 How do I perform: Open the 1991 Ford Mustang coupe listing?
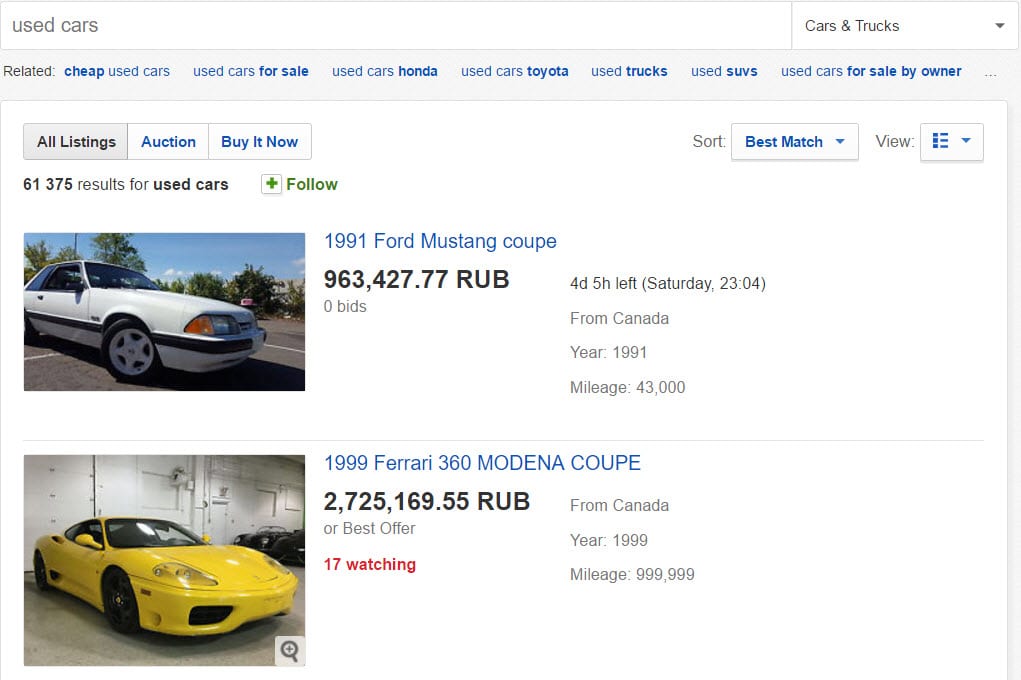(440, 241)
